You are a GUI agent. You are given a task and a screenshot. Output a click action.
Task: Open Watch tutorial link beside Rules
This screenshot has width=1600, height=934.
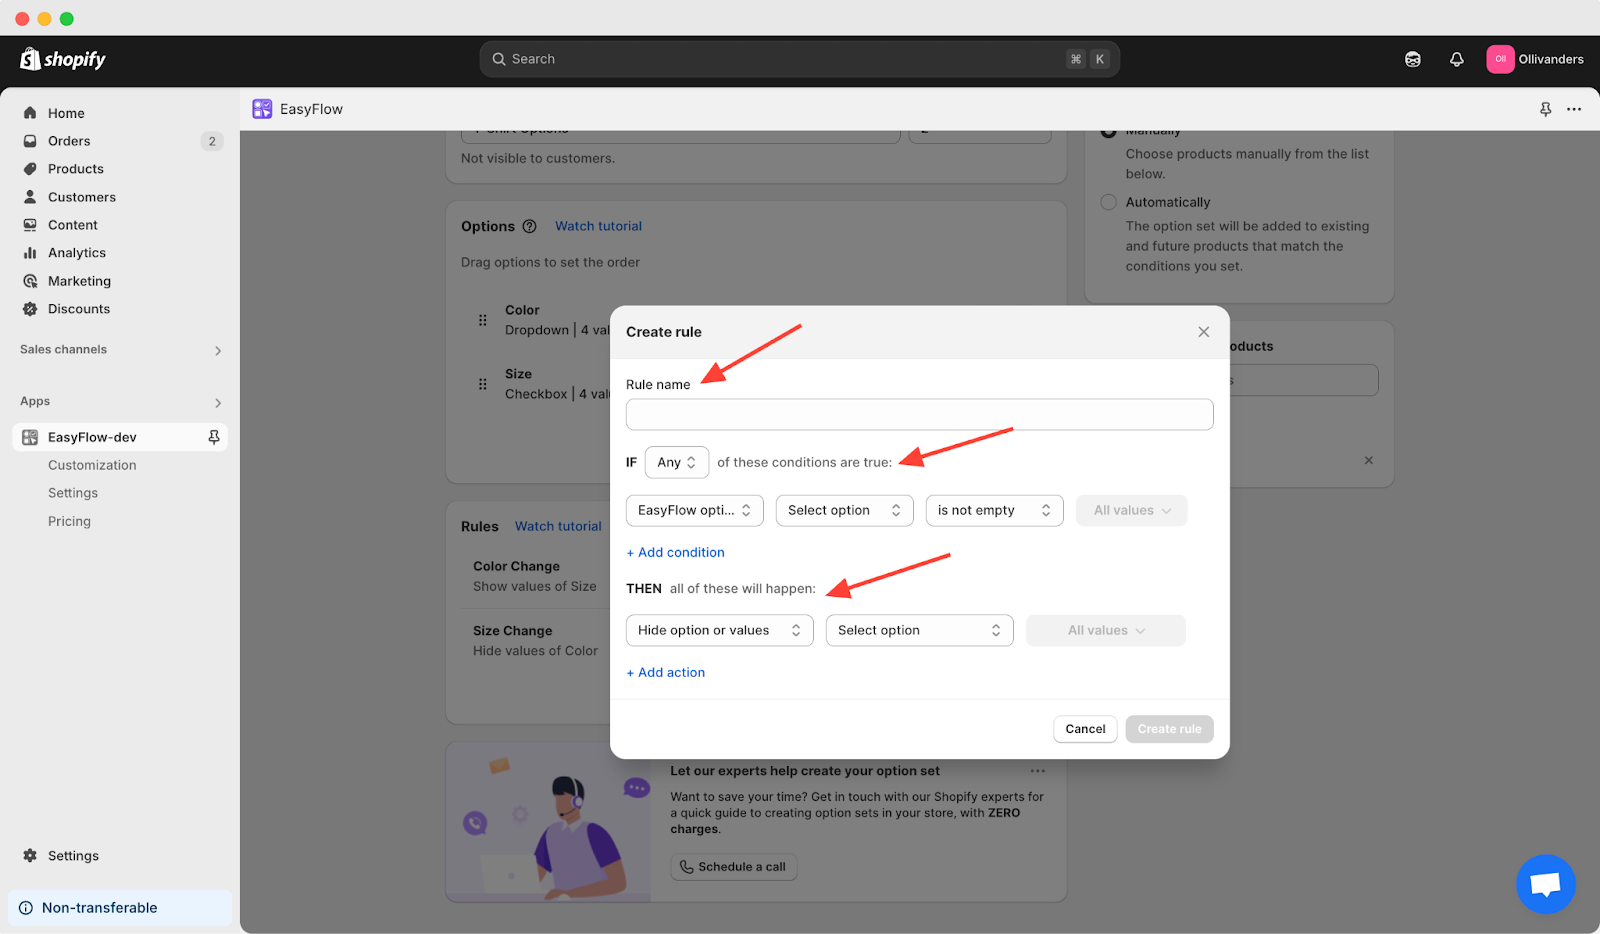558,526
